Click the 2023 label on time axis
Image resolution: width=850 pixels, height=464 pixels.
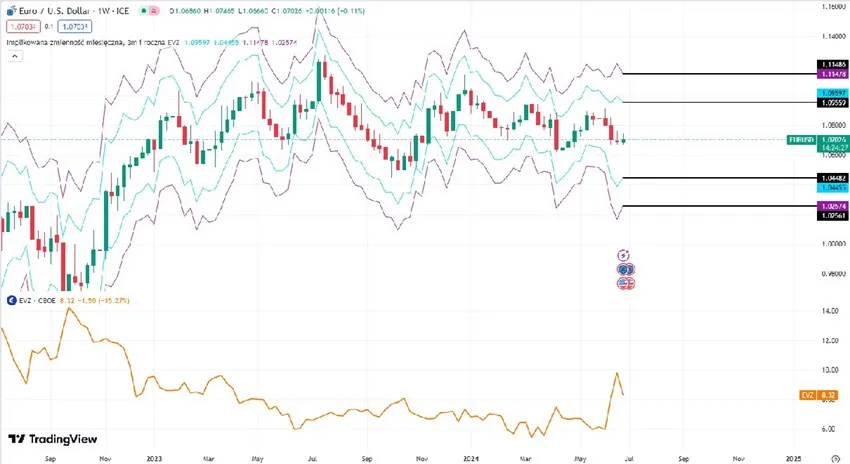[154, 459]
